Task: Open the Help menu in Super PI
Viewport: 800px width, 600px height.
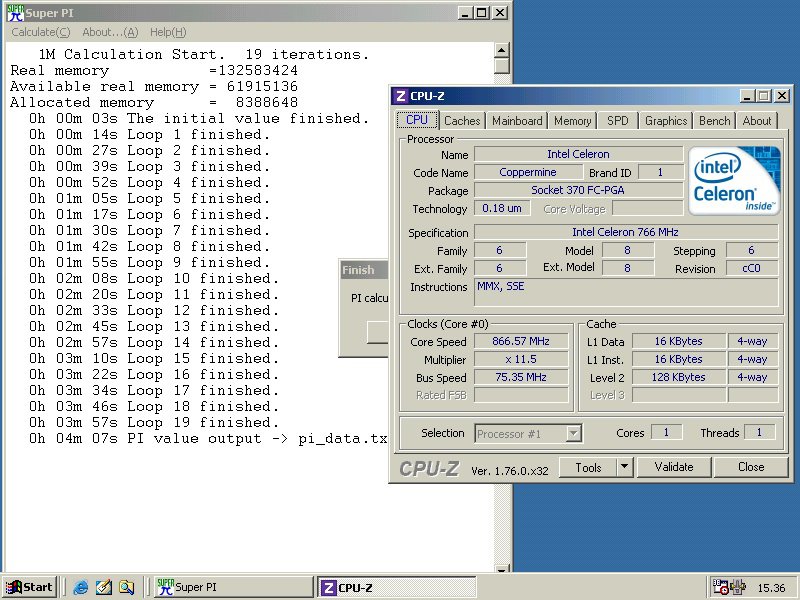Action: pyautogui.click(x=167, y=33)
